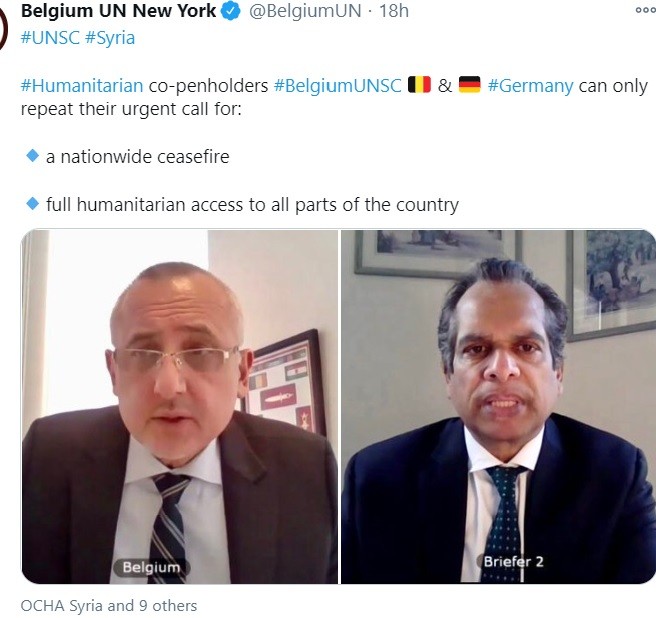Click the Belgium caption label on photo

[x=151, y=567]
